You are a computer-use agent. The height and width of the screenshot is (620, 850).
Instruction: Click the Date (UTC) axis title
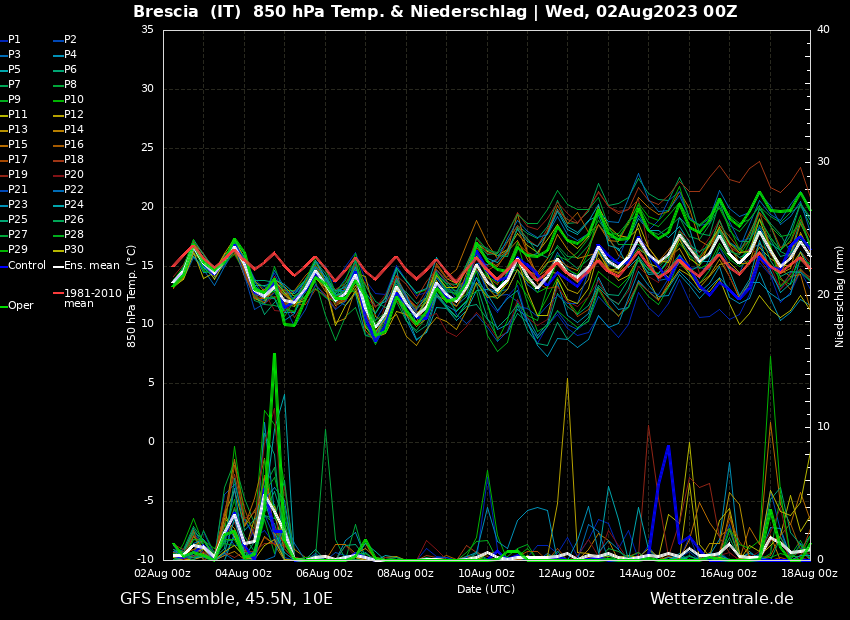[486, 589]
